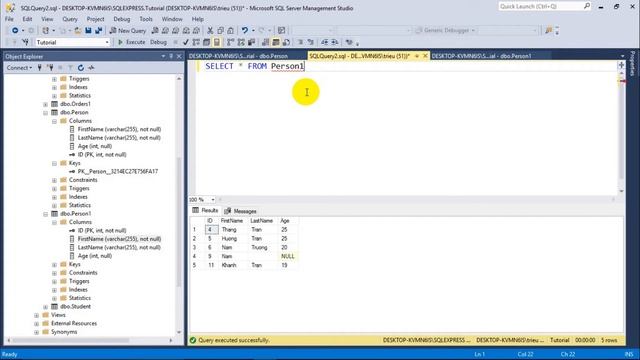640x360 pixels.
Task: Click the Display Estimated Execution Plan icon
Action: (x=196, y=42)
